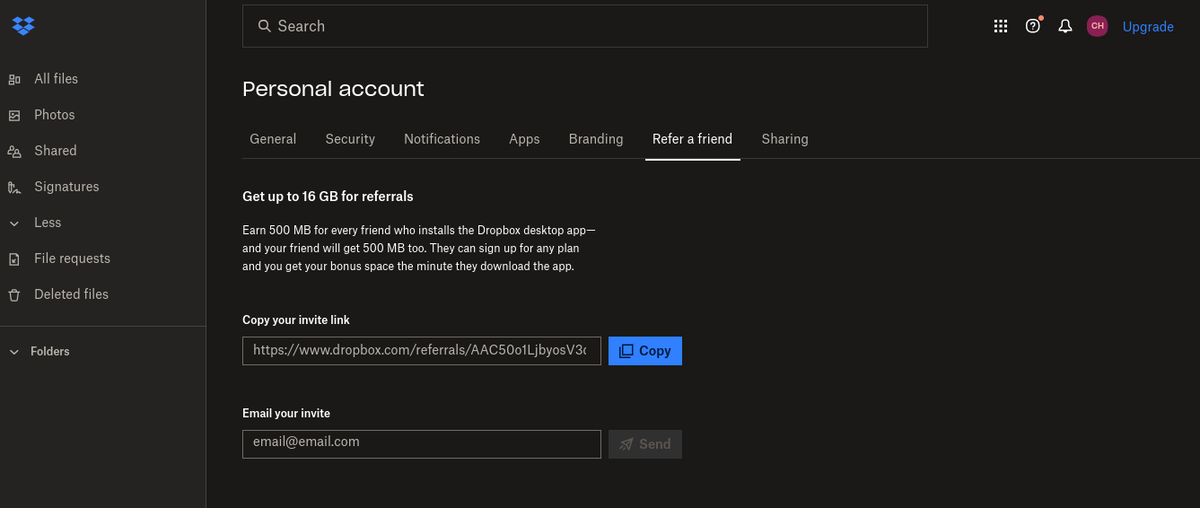This screenshot has width=1200, height=508.
Task: Click the Upgrade link
Action: (1148, 27)
